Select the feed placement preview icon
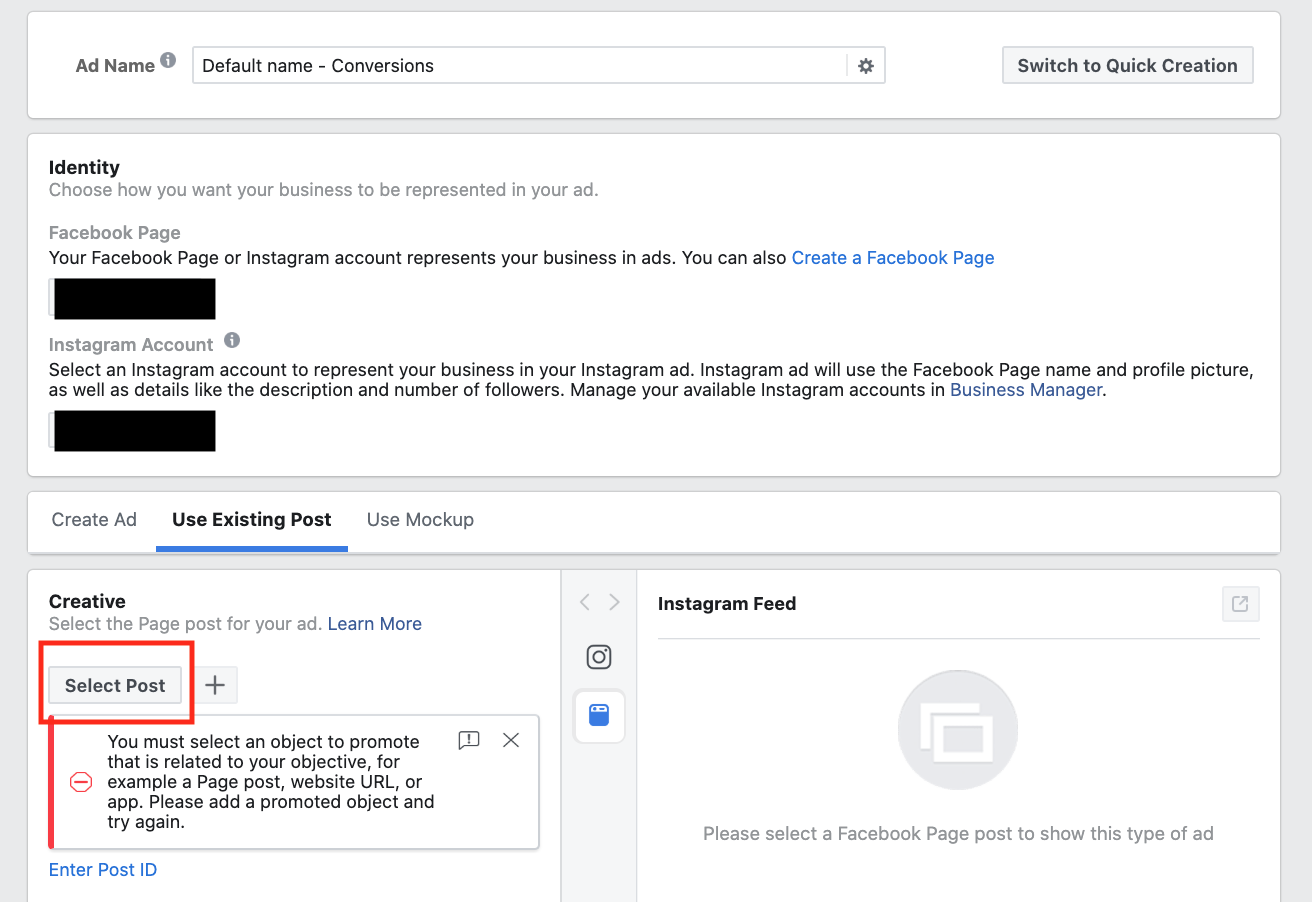1312x902 pixels. pyautogui.click(x=599, y=716)
